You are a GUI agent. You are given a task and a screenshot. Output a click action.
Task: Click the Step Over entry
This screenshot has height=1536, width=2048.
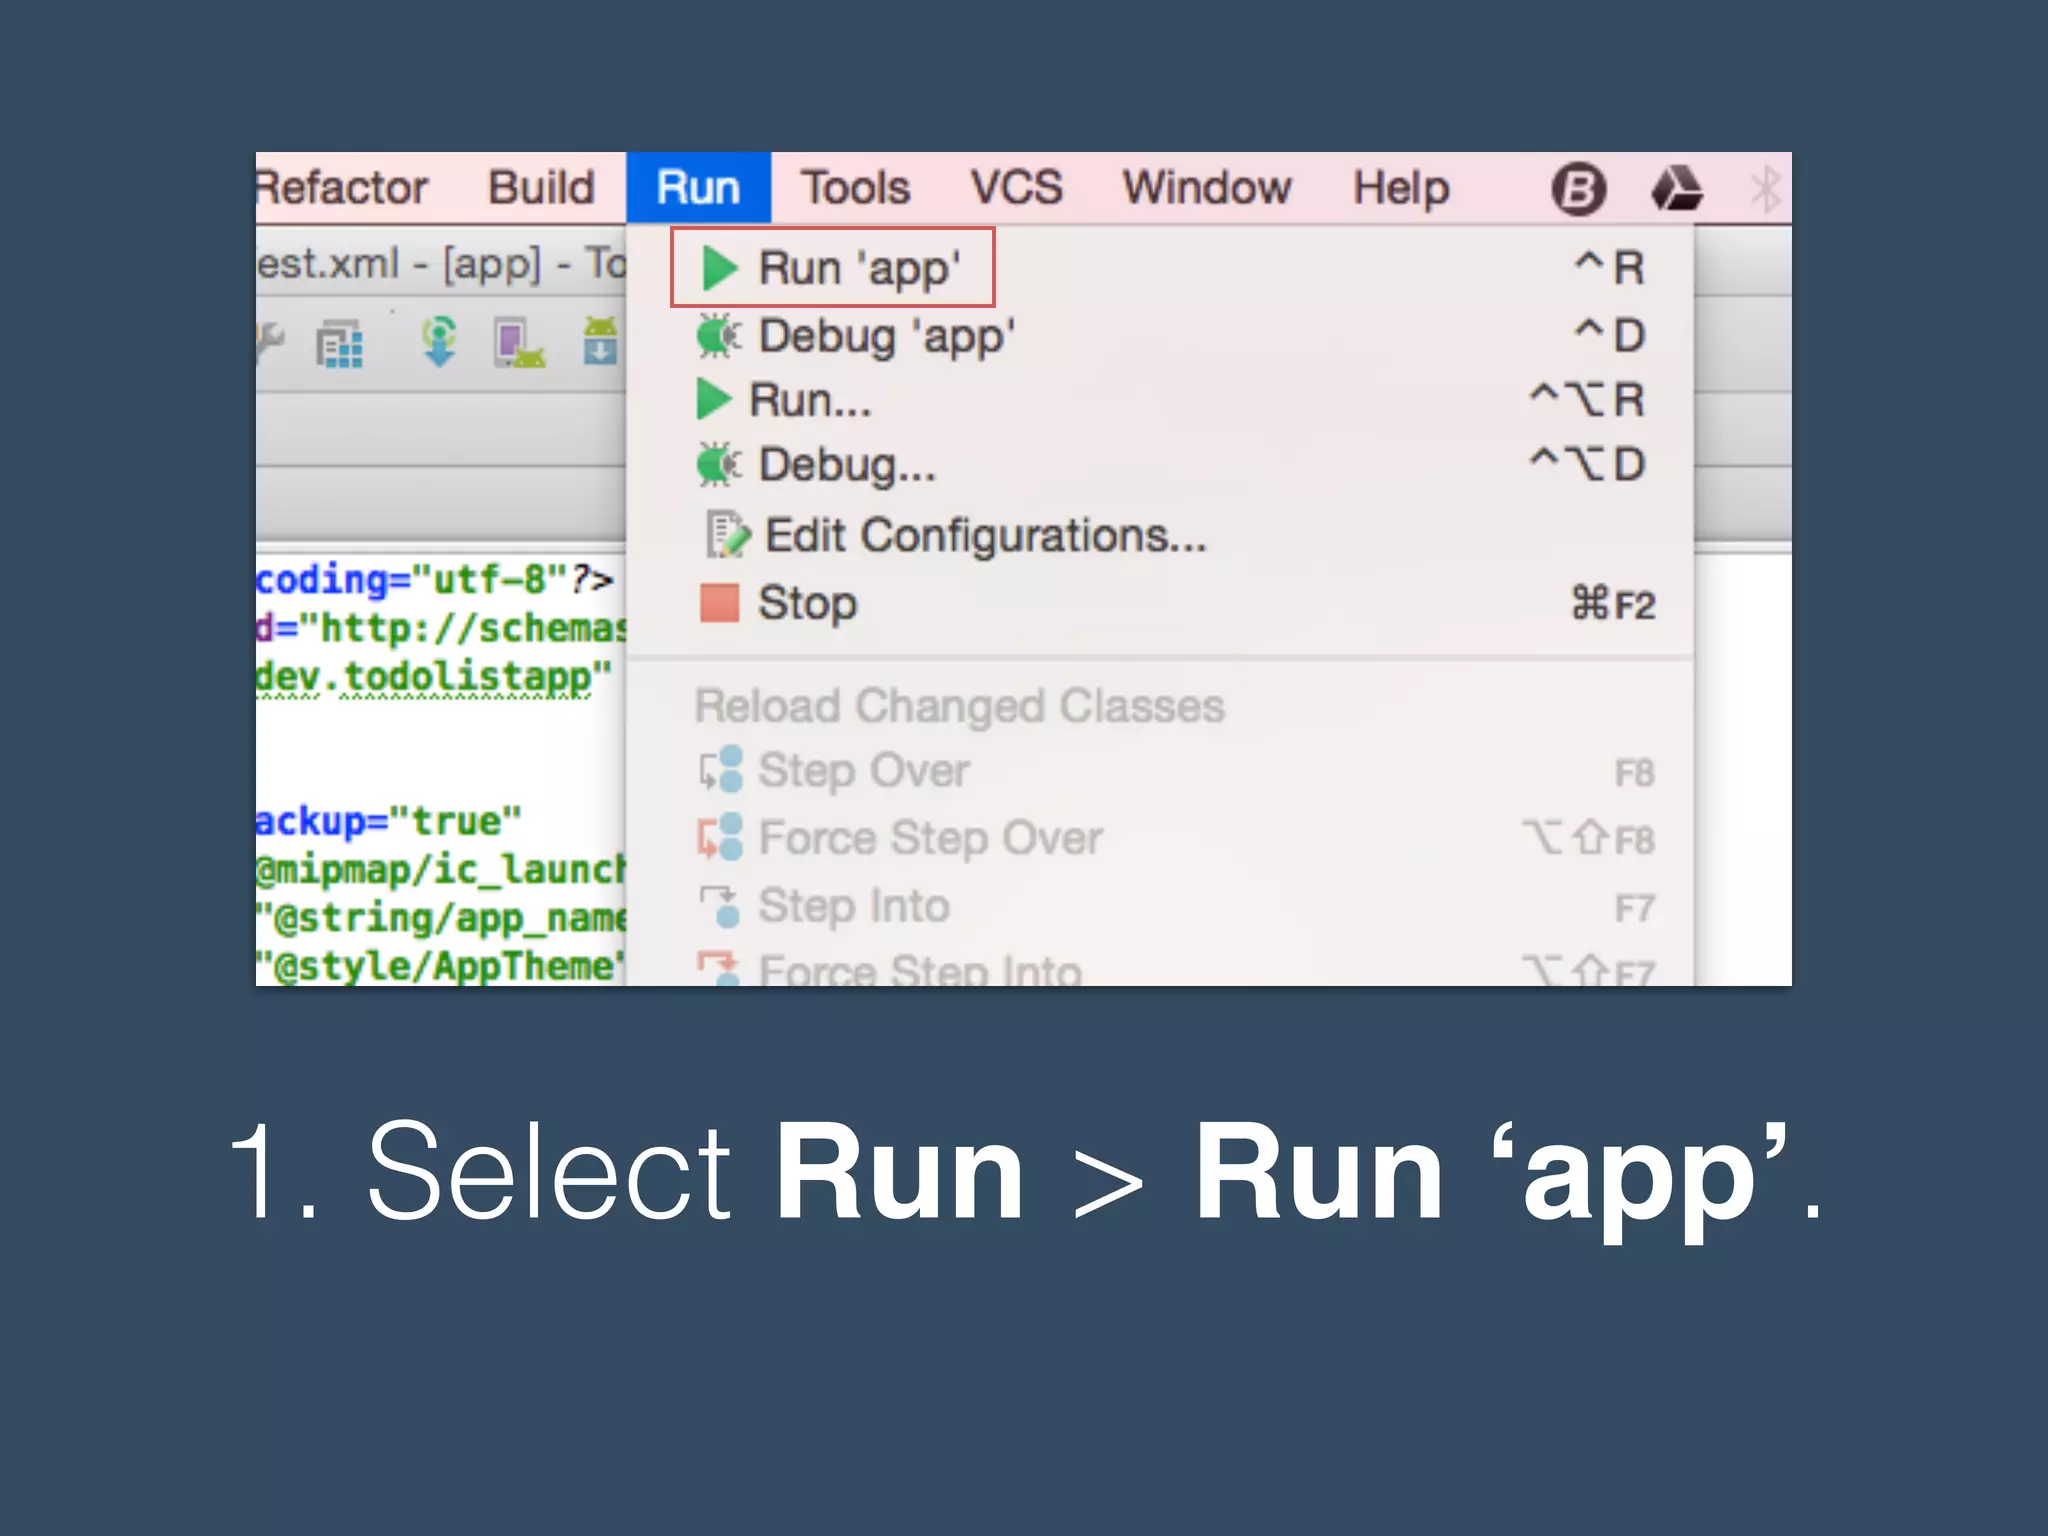(1160, 771)
